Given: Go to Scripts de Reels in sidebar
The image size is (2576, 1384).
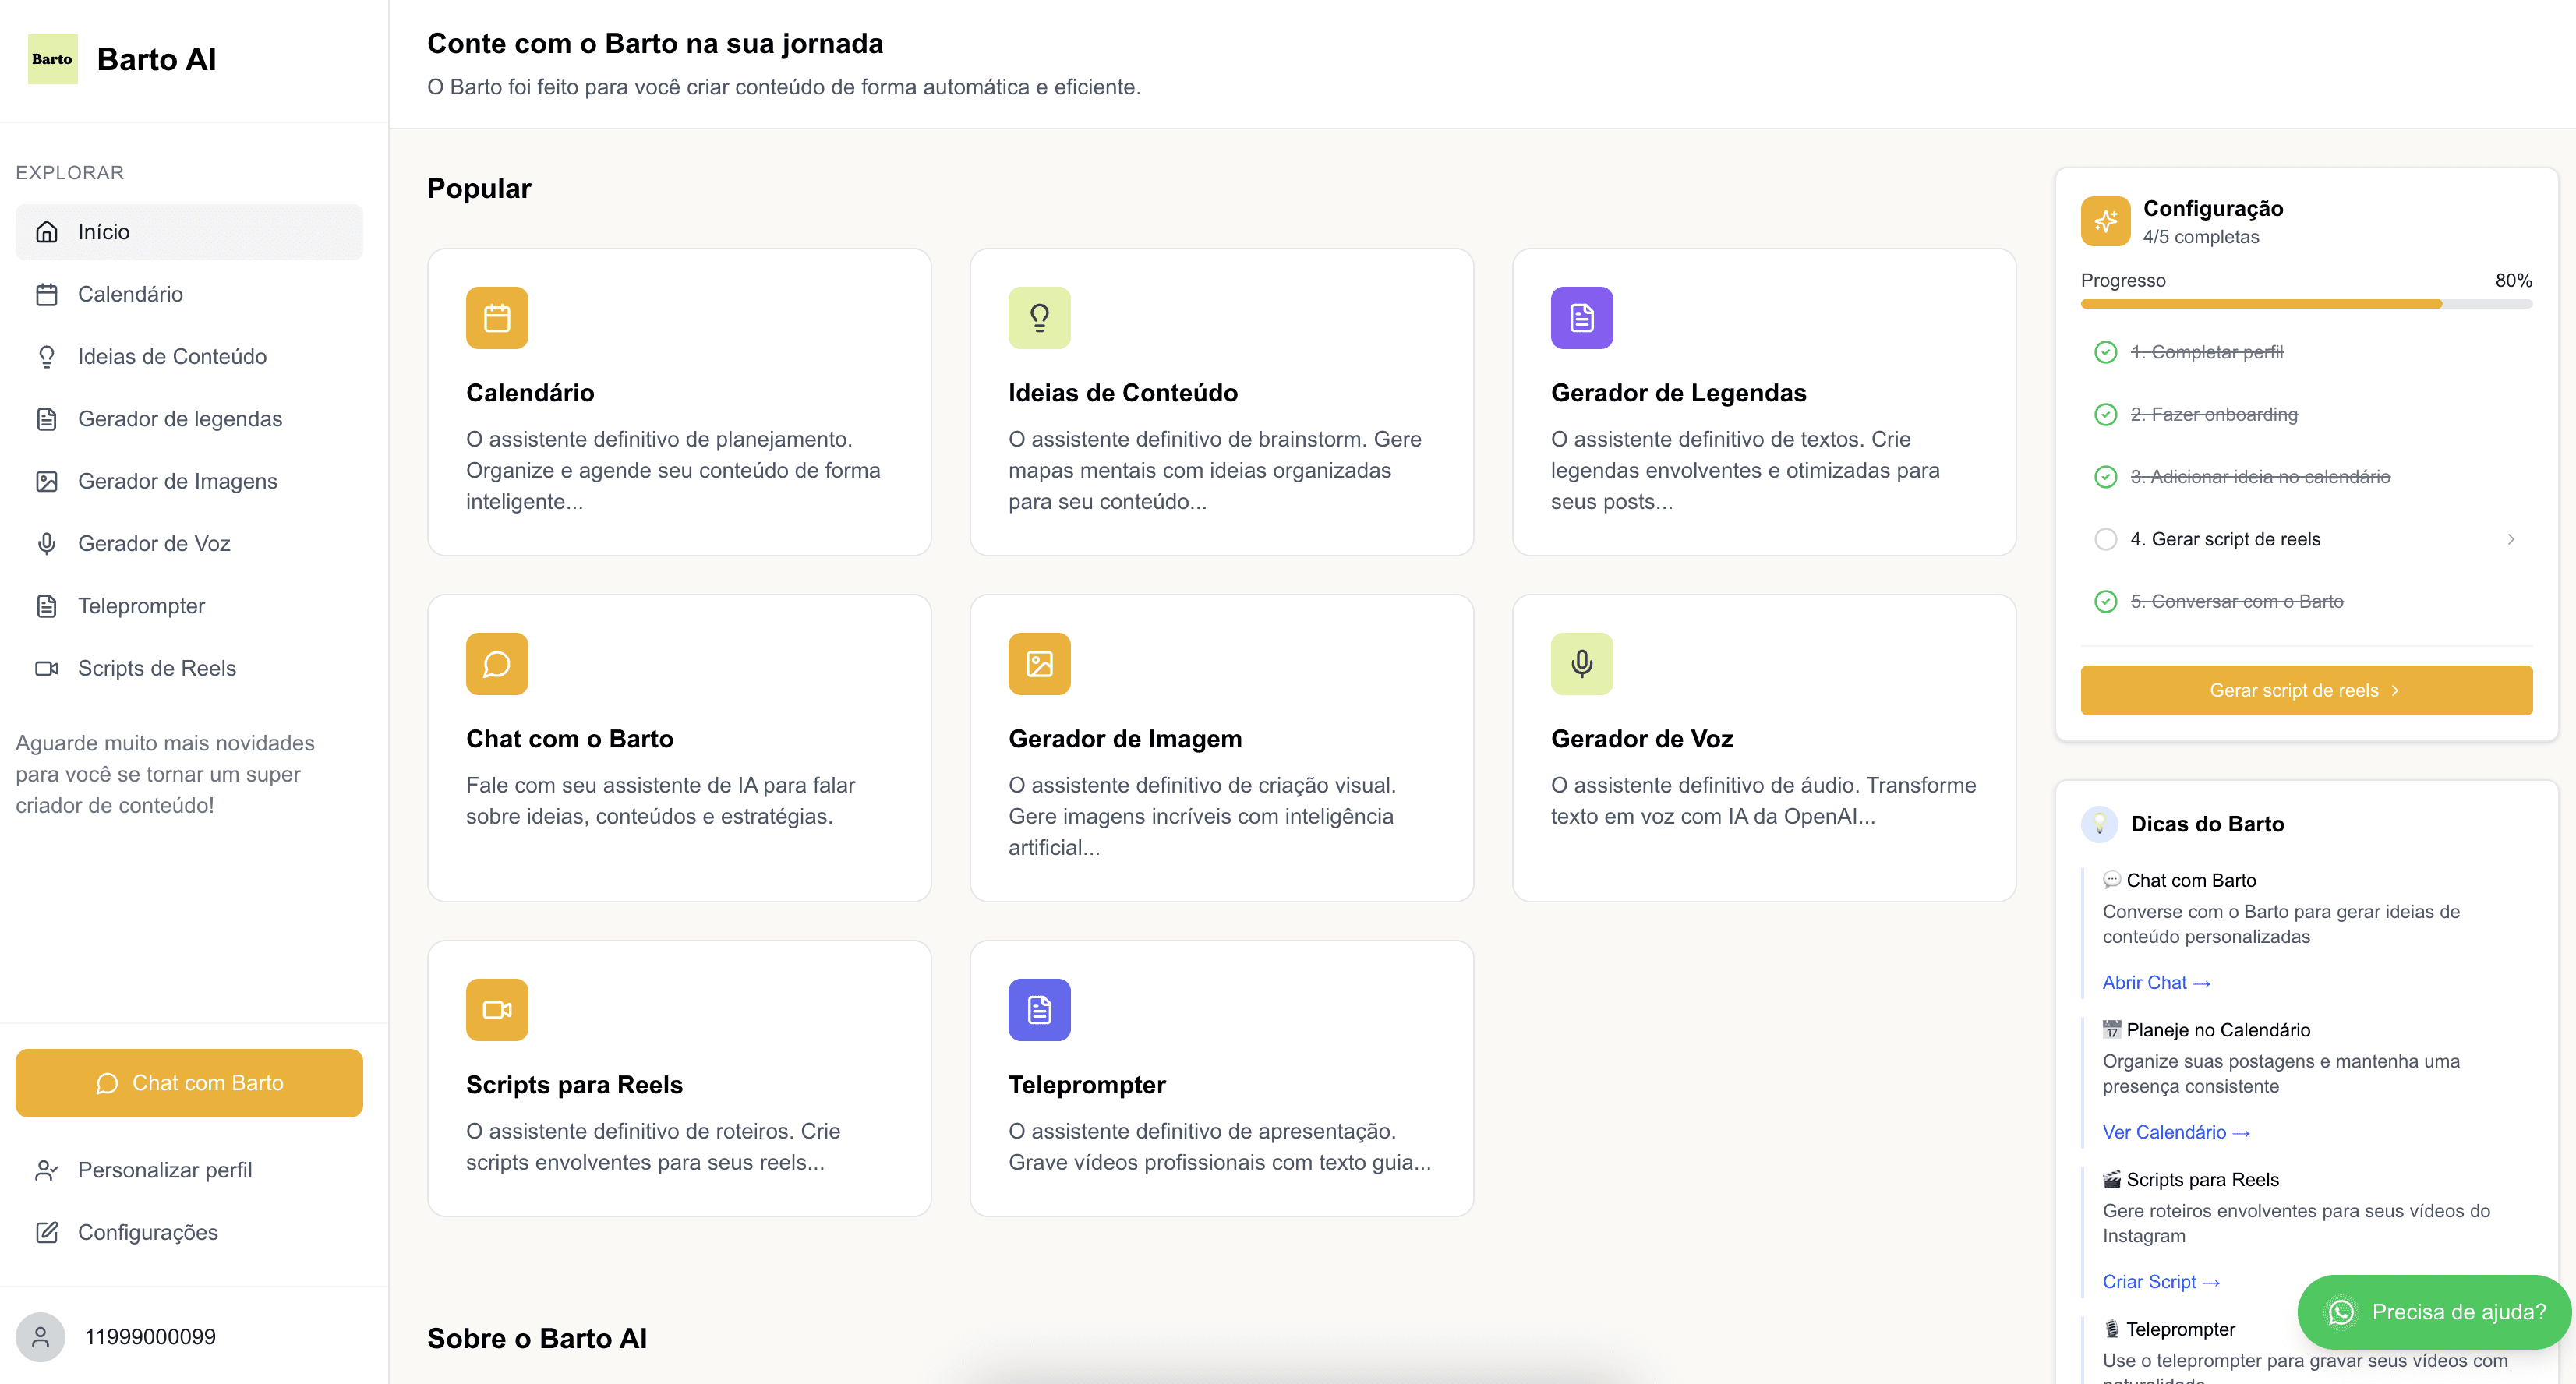Looking at the screenshot, I should coord(189,668).
